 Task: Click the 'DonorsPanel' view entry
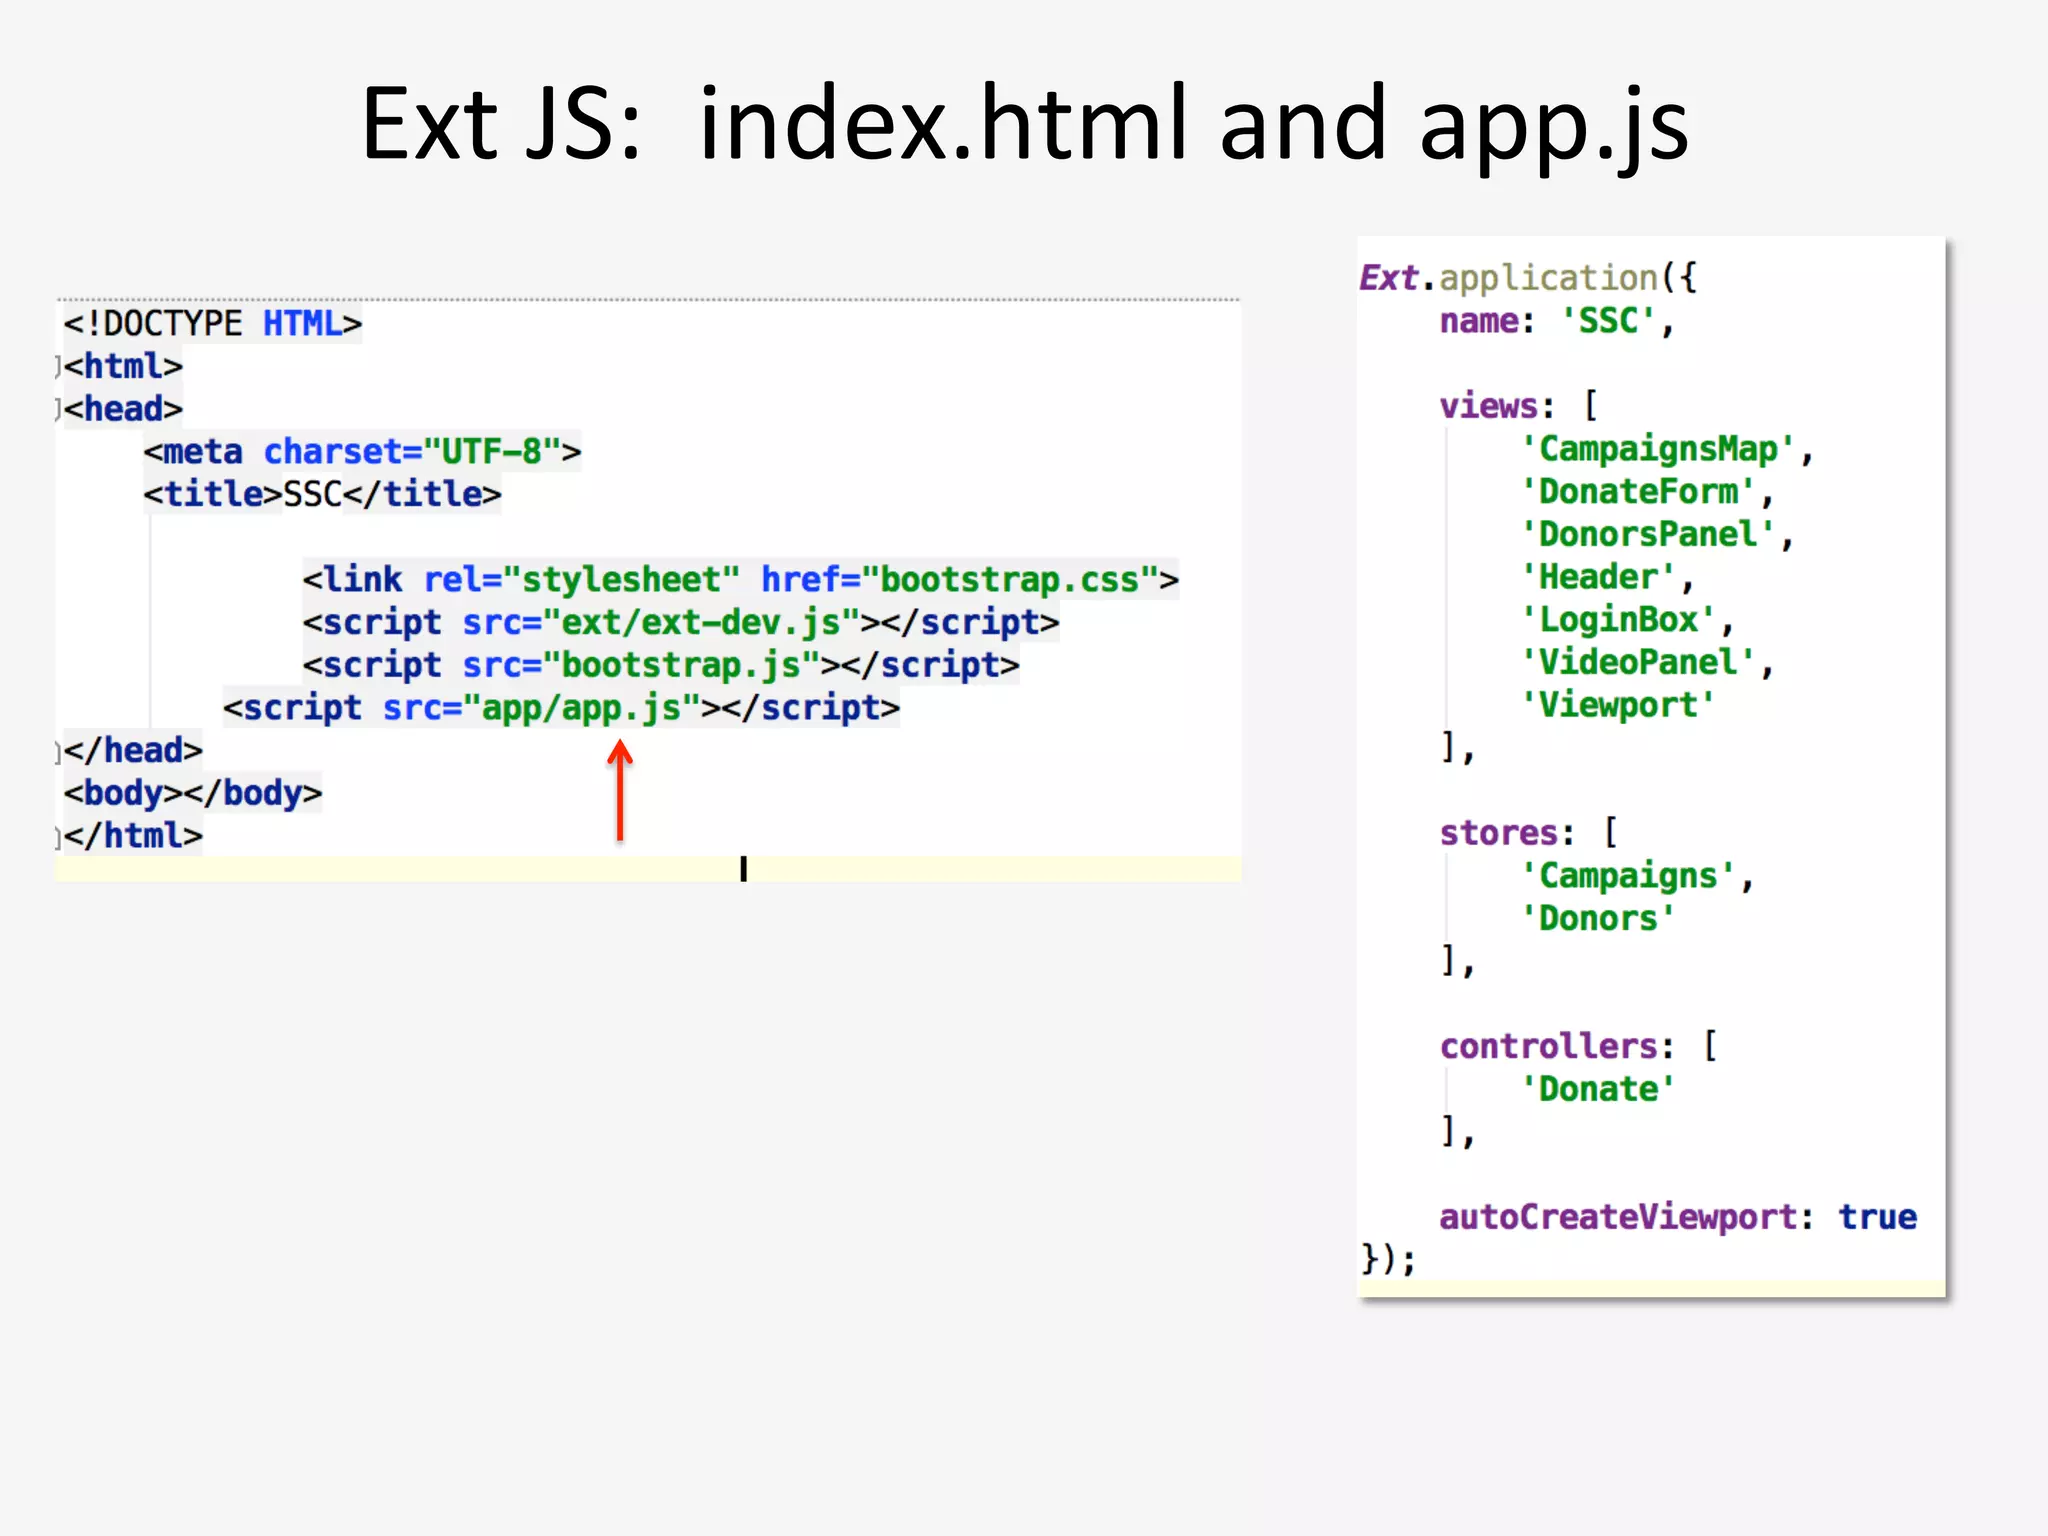click(1657, 535)
